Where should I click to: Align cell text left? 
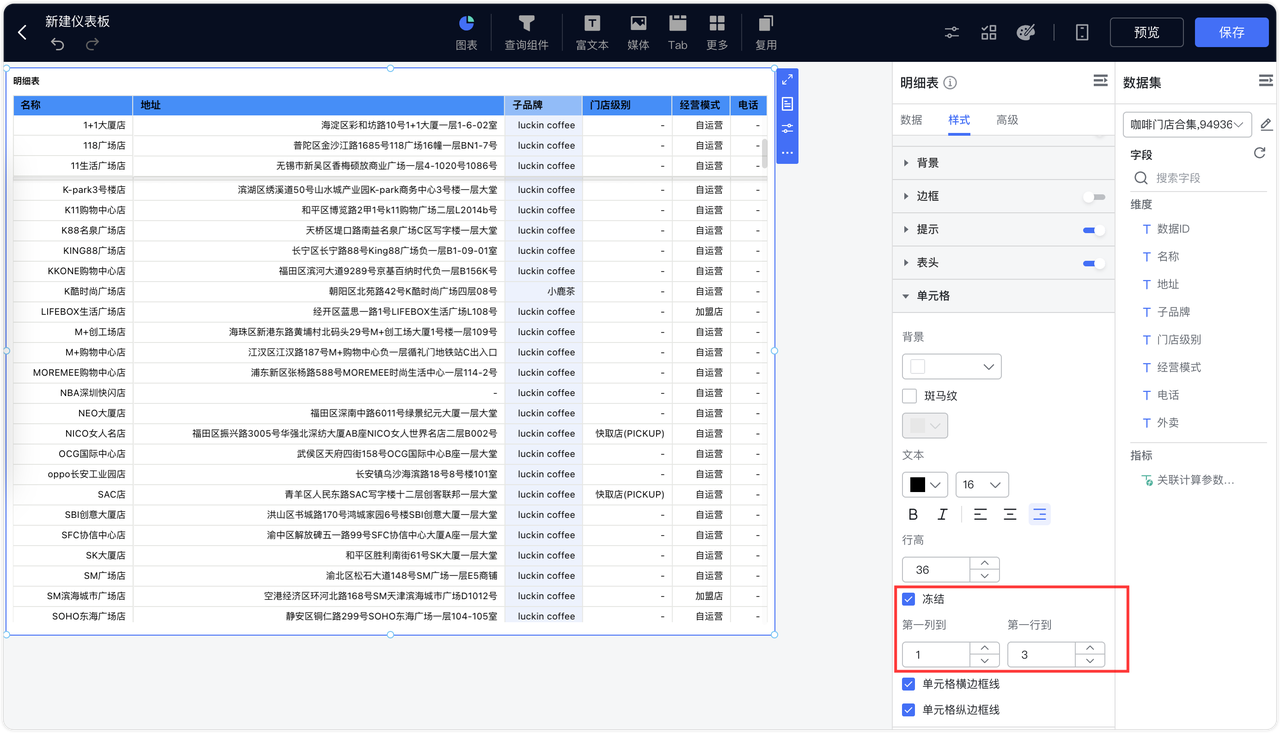pos(980,514)
